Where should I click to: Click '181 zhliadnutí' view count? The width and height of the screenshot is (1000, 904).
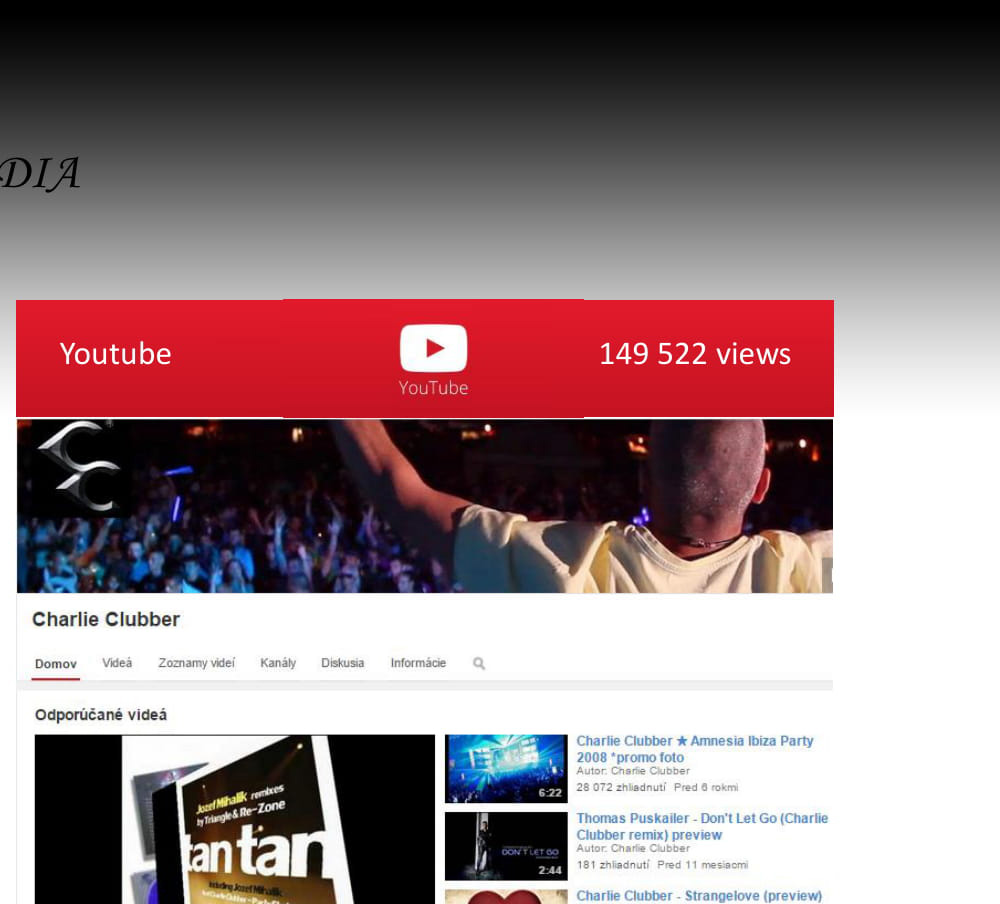[x=613, y=864]
